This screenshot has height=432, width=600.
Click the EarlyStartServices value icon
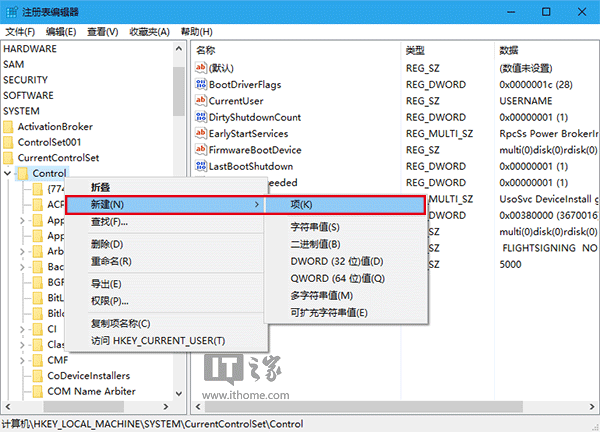pos(200,134)
